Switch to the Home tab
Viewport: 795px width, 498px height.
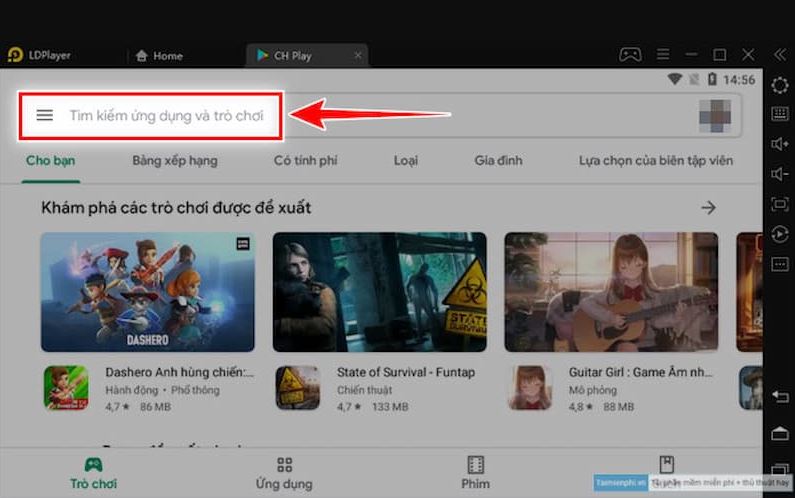click(x=159, y=56)
